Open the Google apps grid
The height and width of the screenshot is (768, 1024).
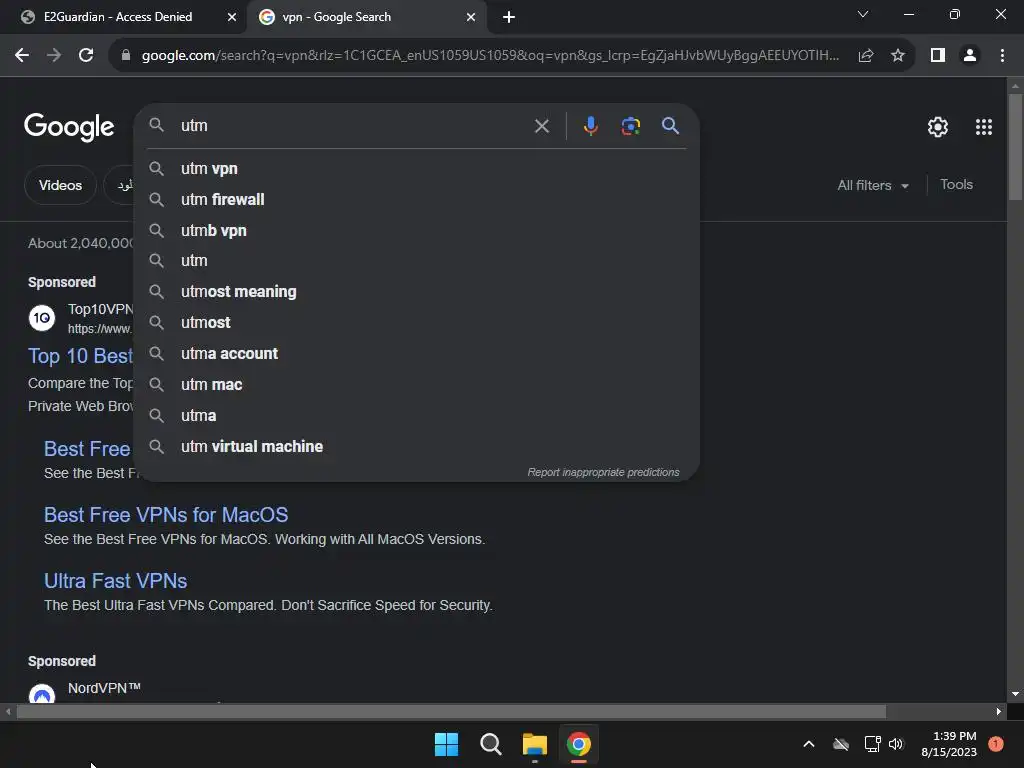[x=984, y=127]
